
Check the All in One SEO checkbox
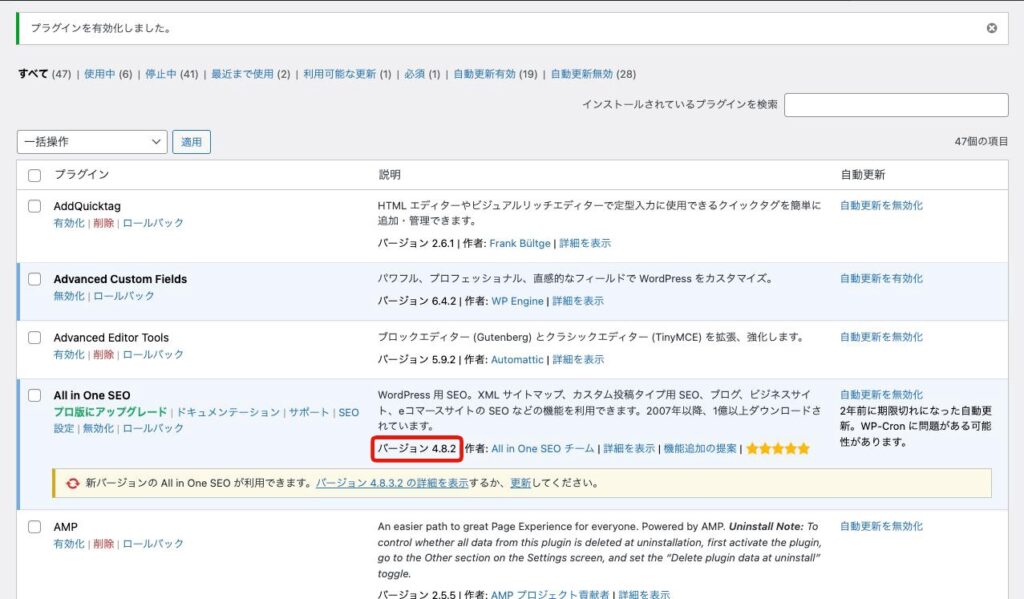35,395
